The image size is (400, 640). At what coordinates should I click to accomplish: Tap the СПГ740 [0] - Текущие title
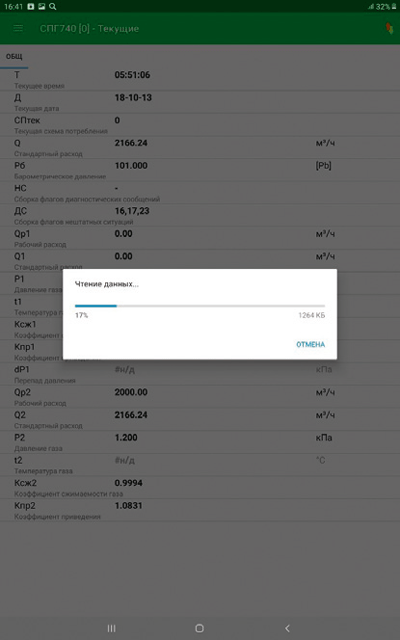[x=89, y=29]
